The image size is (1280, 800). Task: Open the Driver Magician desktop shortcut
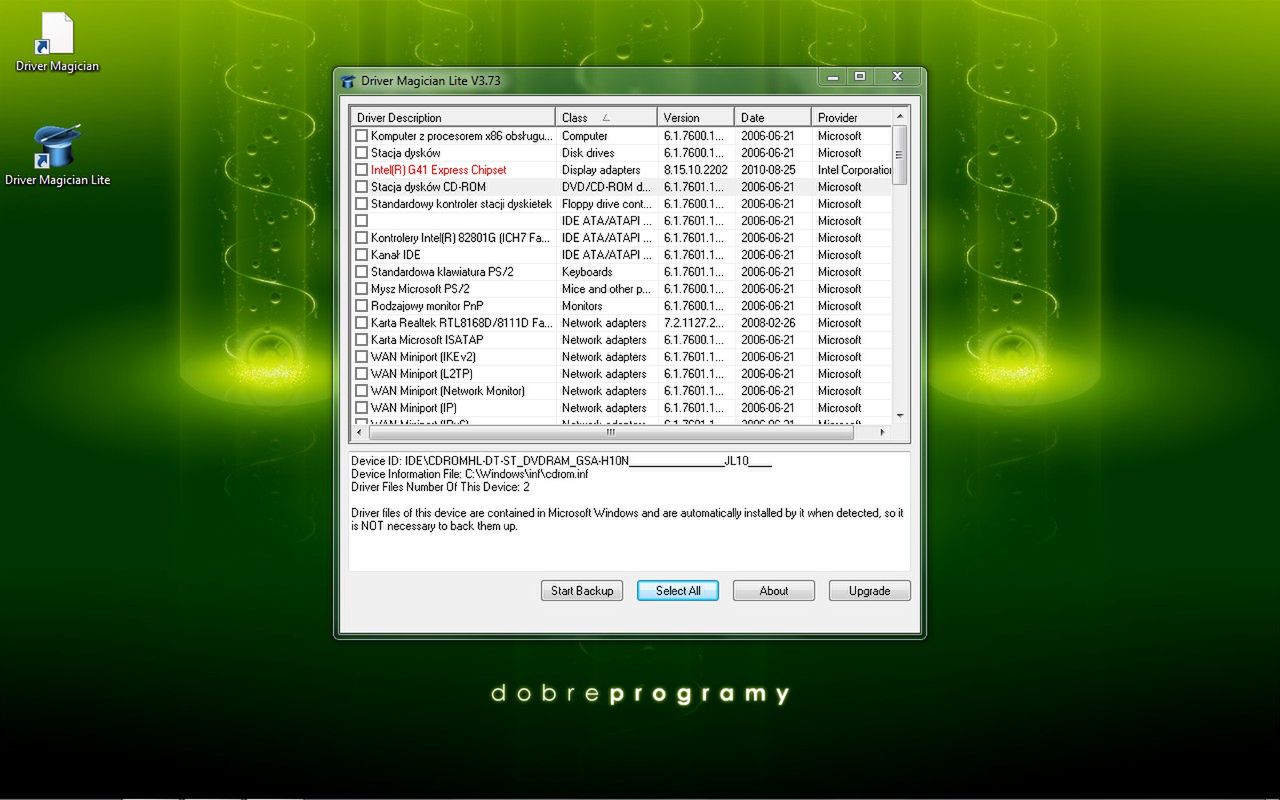coord(57,42)
